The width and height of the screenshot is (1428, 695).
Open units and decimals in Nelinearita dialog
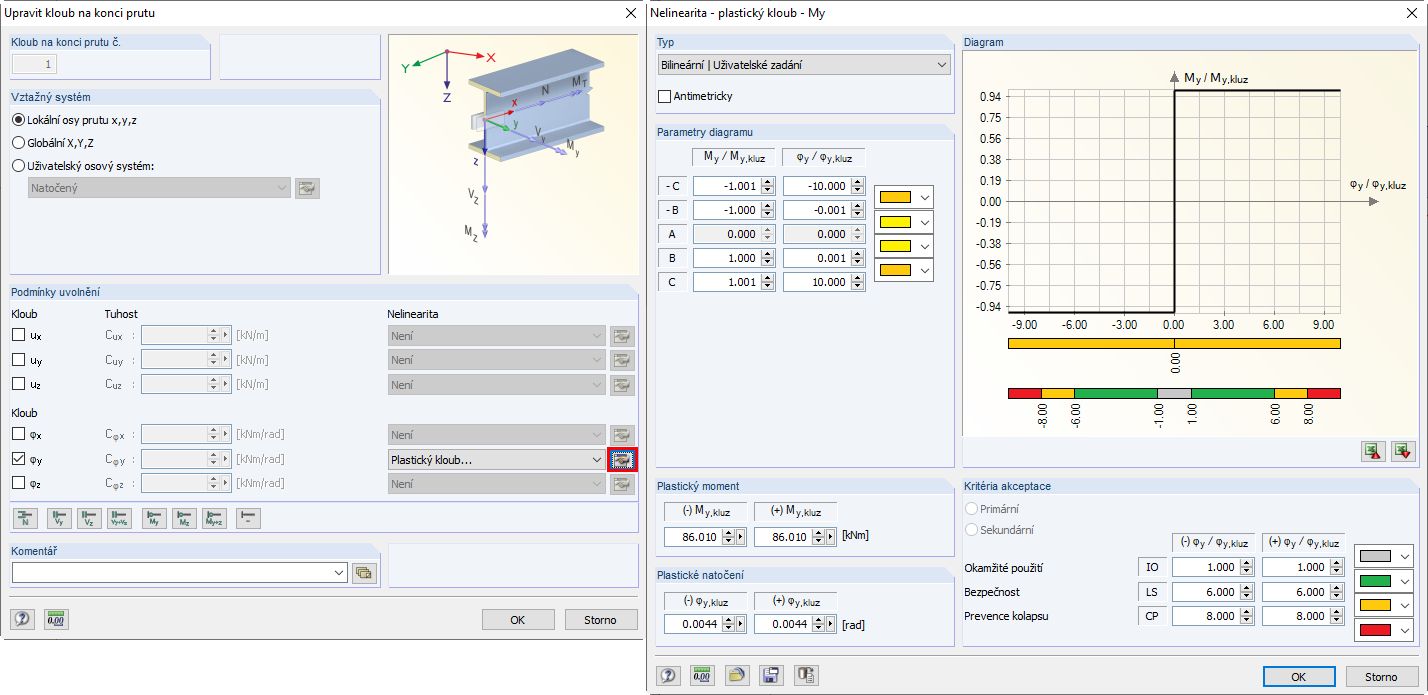(x=702, y=676)
